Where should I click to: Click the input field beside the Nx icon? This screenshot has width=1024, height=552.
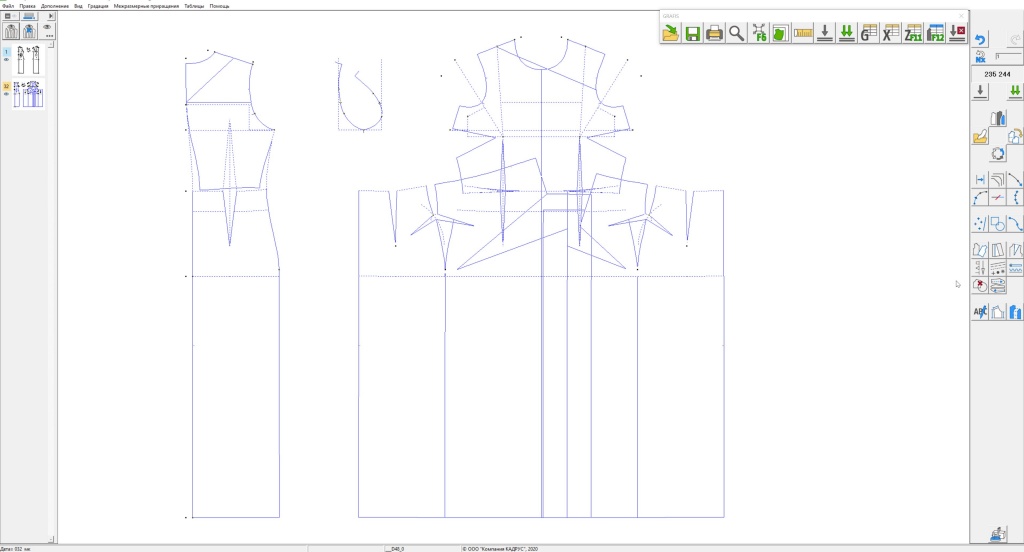1007,57
